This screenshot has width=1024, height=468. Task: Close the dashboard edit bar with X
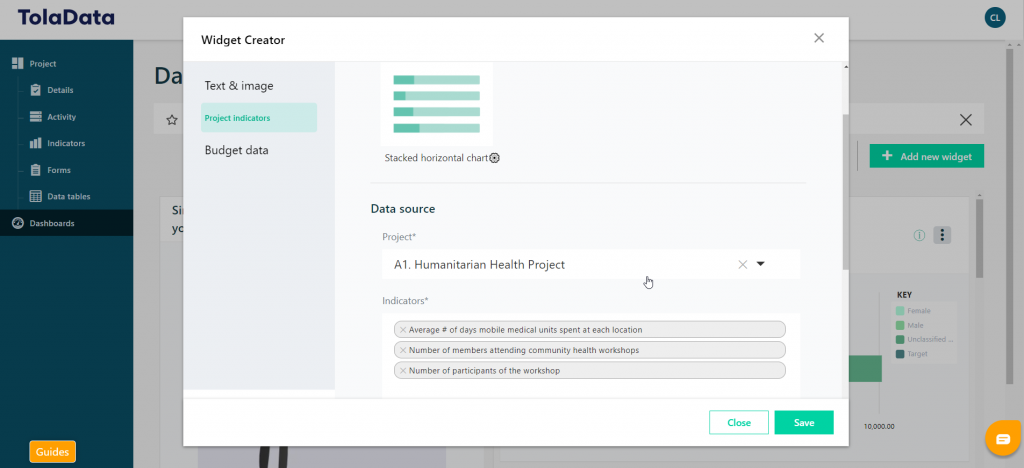click(965, 119)
